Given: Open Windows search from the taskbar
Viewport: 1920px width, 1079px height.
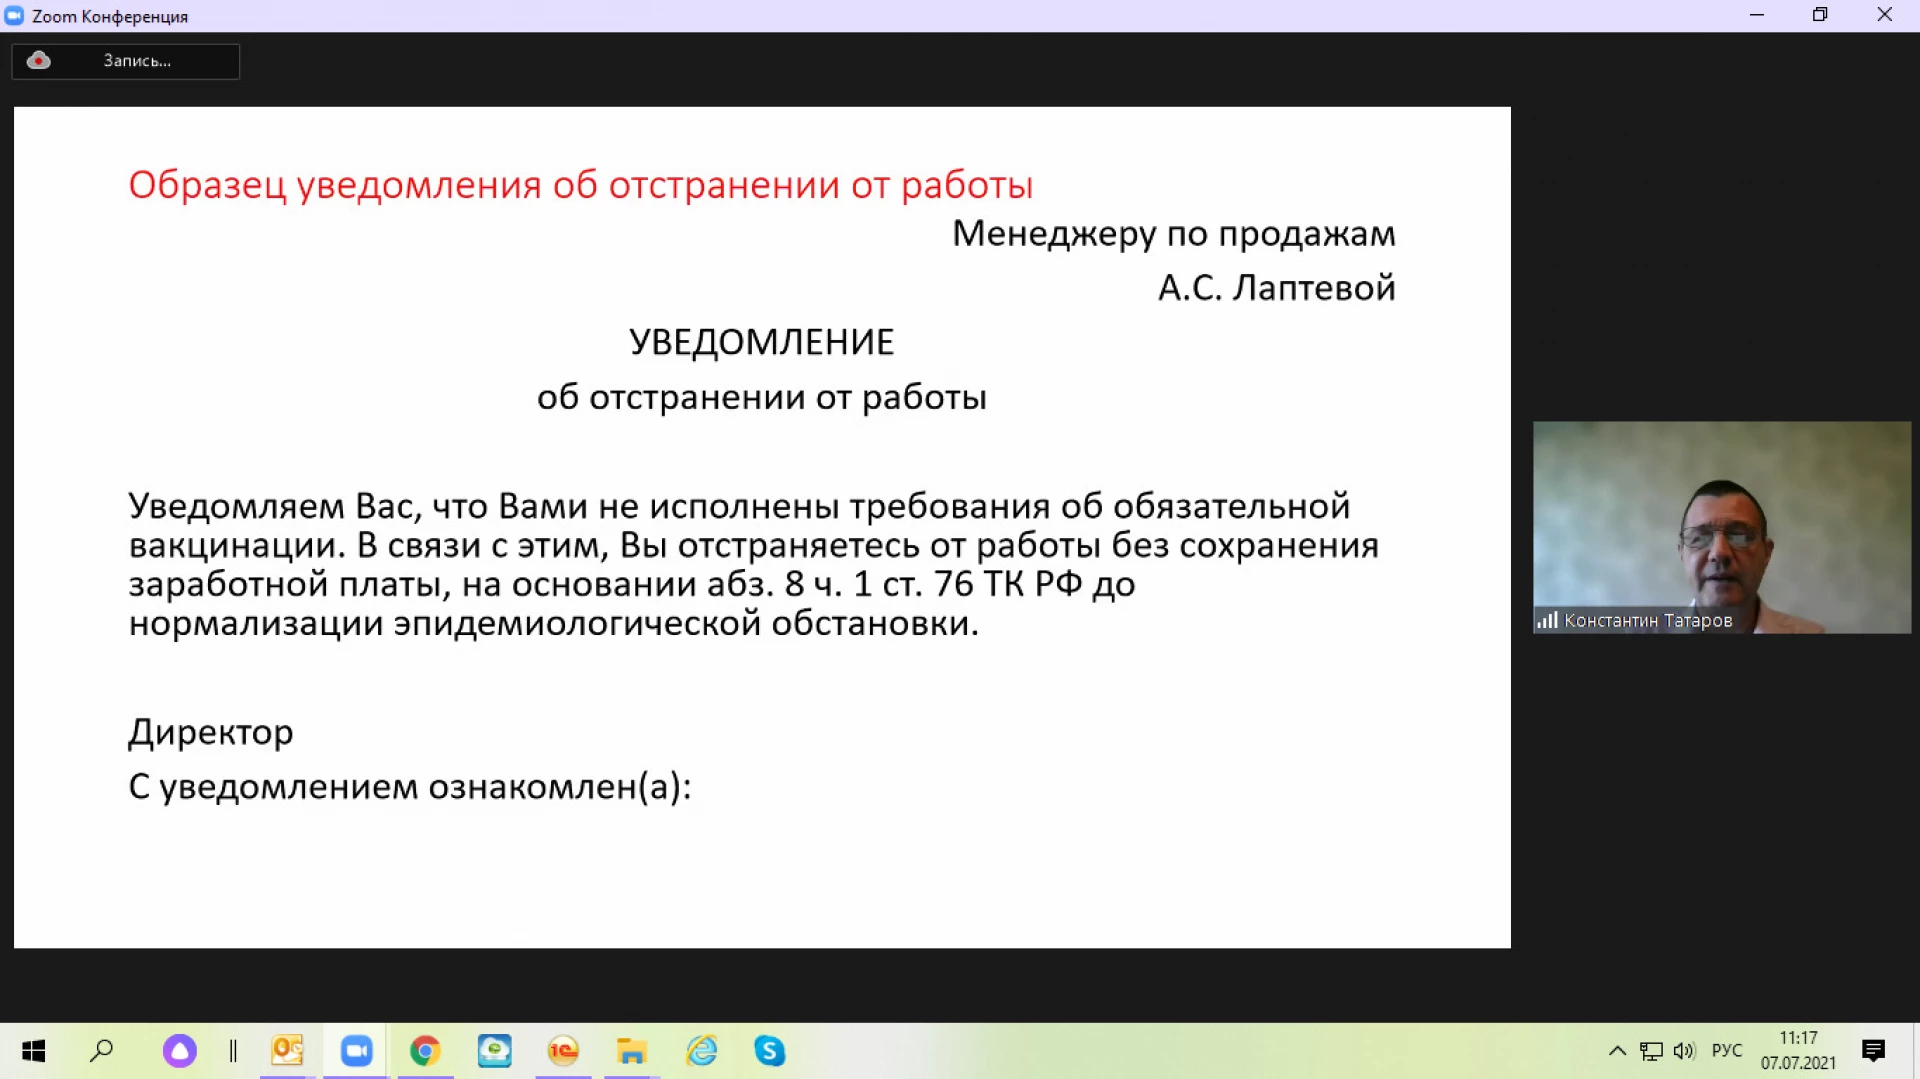Looking at the screenshot, I should coord(101,1051).
